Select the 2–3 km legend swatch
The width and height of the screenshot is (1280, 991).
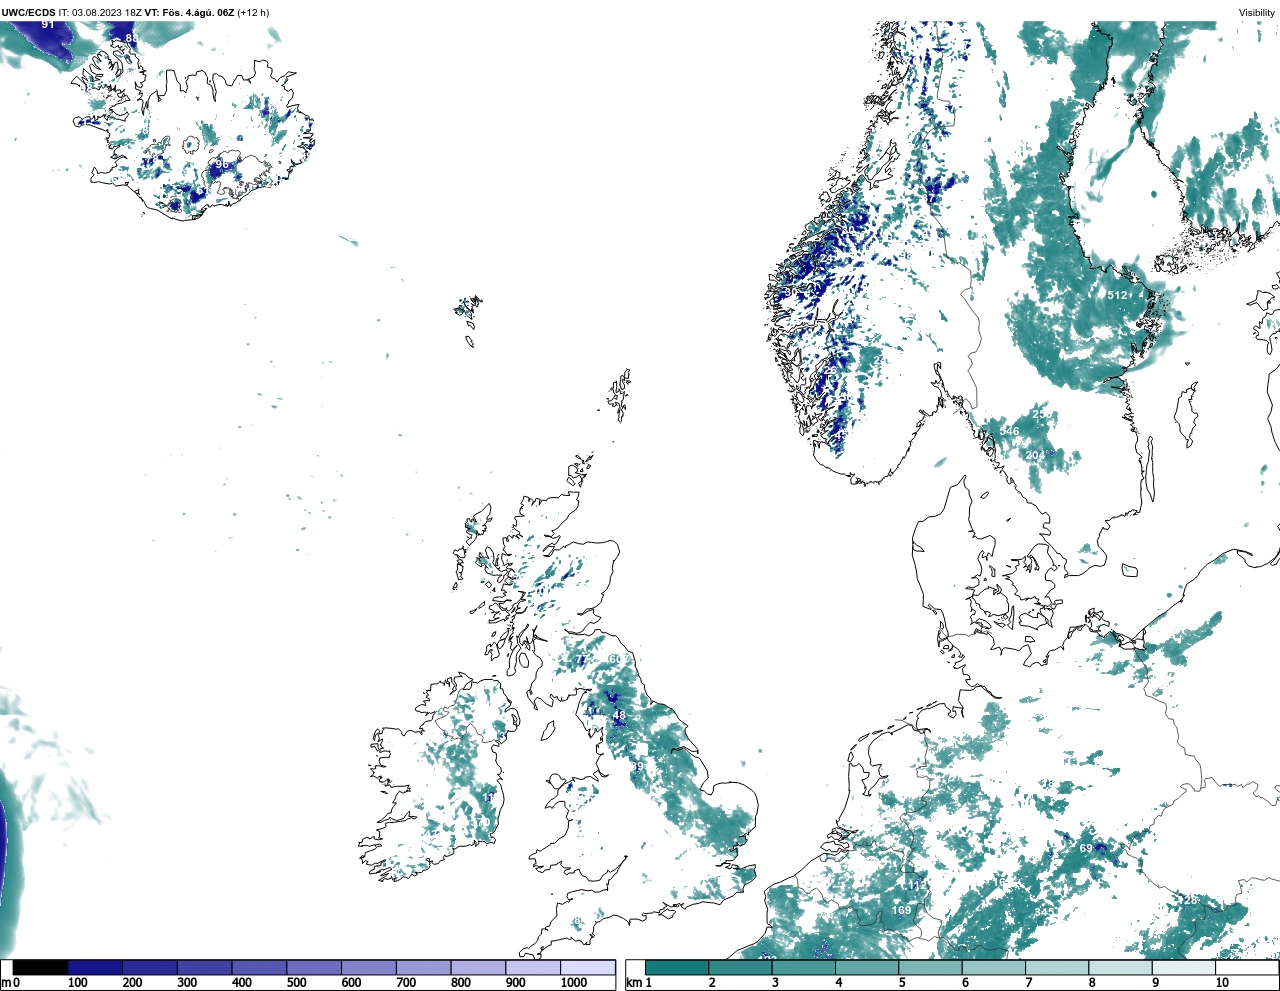740,968
